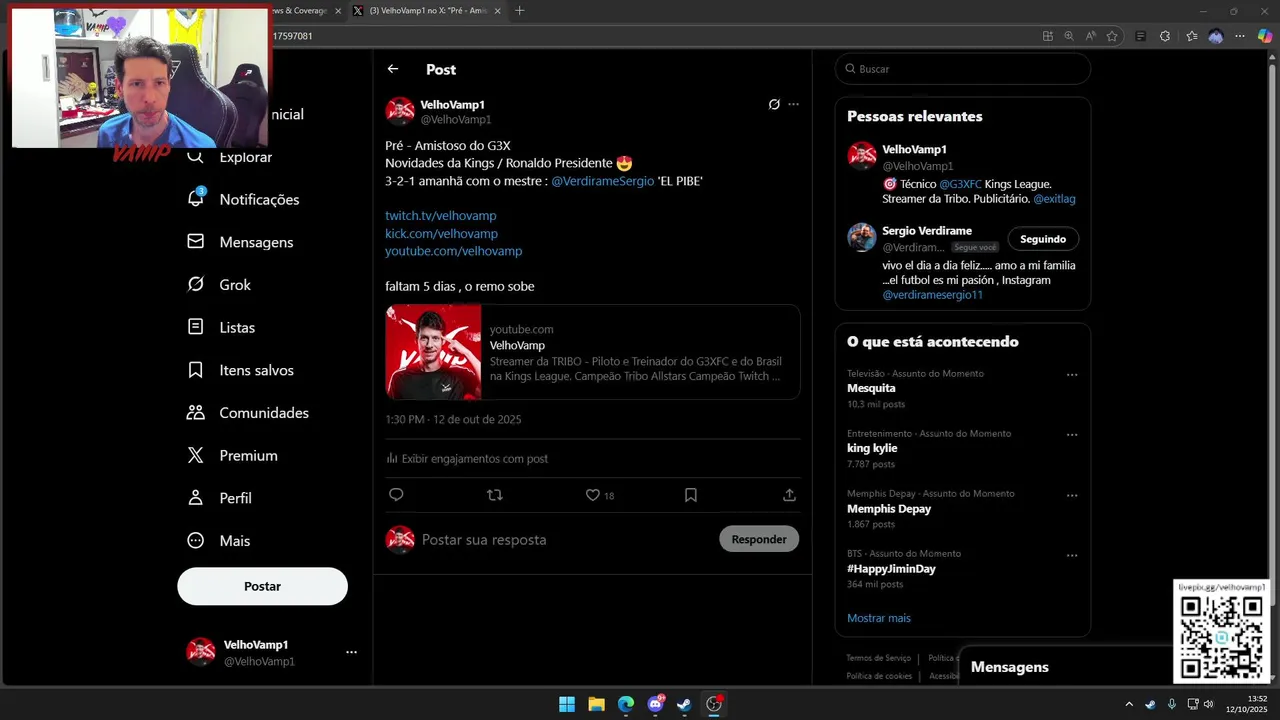The height and width of the screenshot is (720, 1280).
Task: Open the Memphis Depay trending topic
Action: tap(889, 509)
